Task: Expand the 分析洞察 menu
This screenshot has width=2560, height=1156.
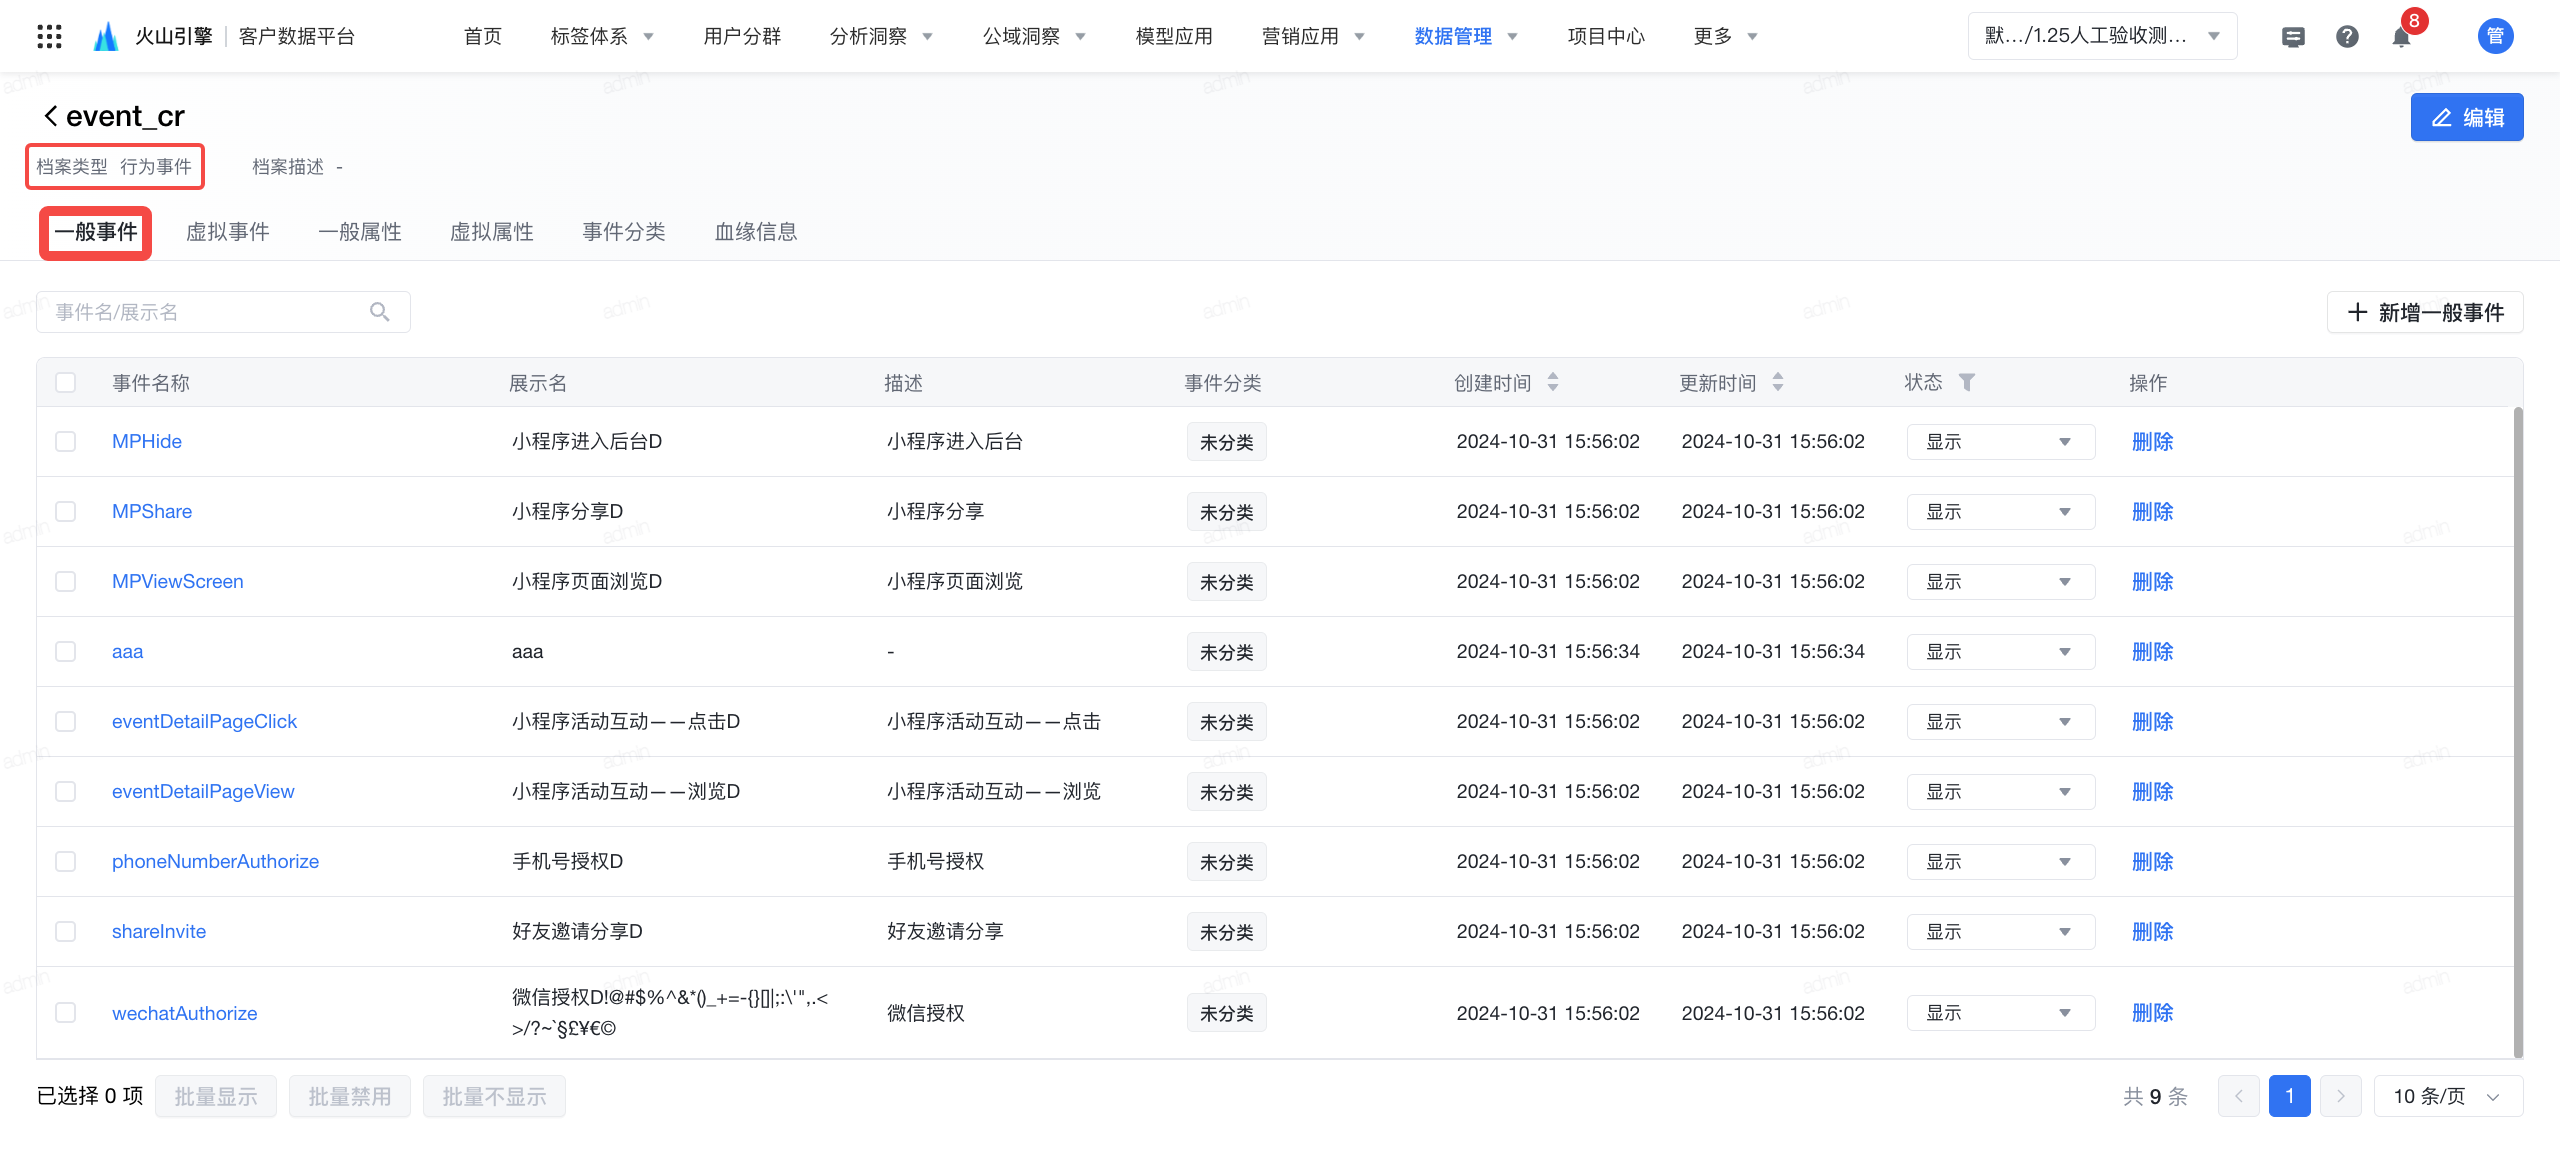Action: [x=881, y=36]
